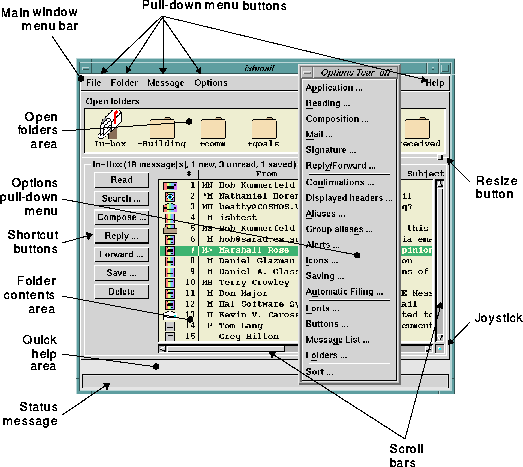Click the open folders resize handle
This screenshot has width=523, height=467.
440,157
